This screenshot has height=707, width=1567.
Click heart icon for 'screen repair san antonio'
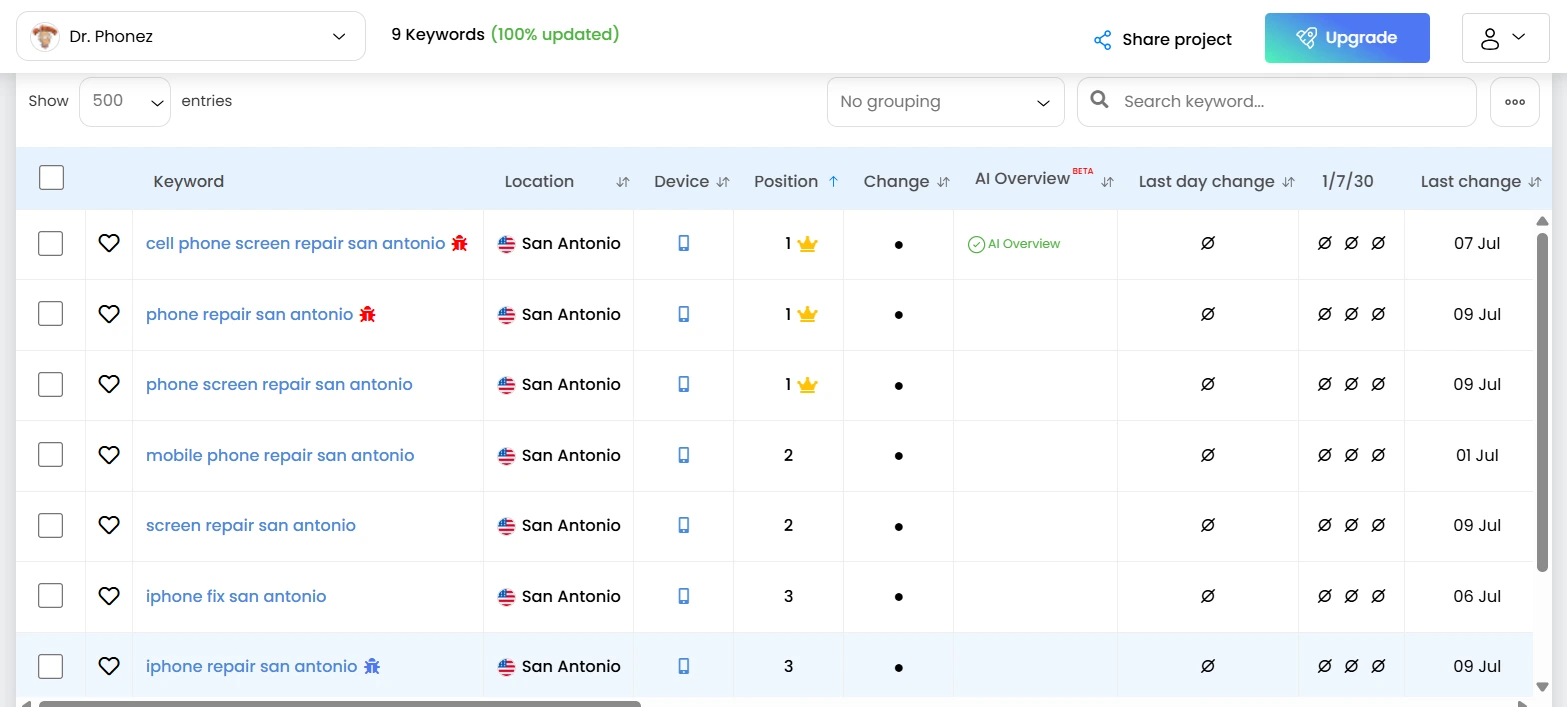(x=109, y=525)
